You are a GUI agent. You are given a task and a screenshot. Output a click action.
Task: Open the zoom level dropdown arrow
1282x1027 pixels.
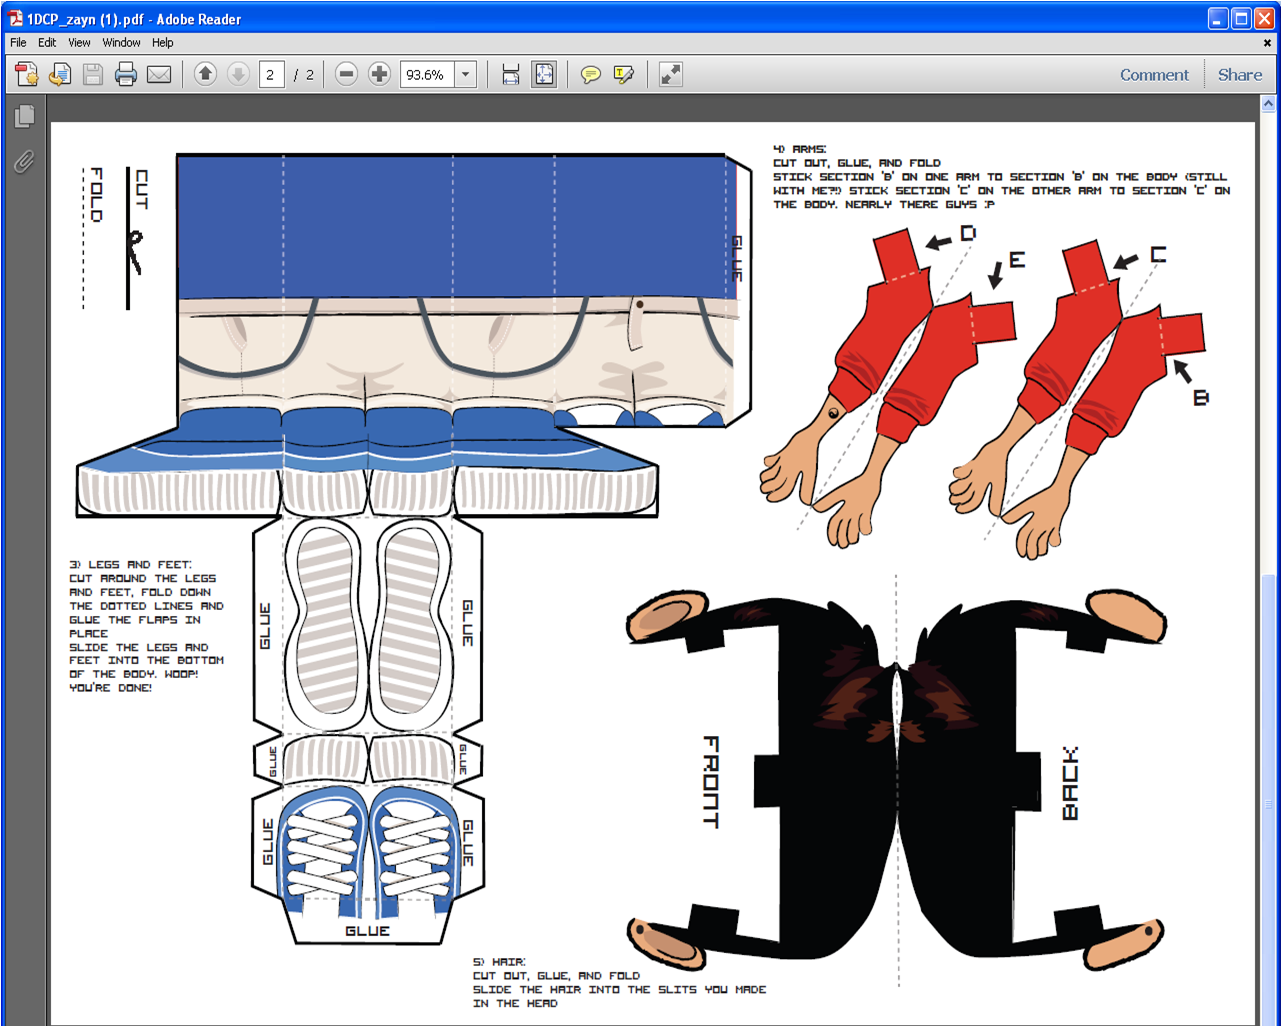pos(466,74)
